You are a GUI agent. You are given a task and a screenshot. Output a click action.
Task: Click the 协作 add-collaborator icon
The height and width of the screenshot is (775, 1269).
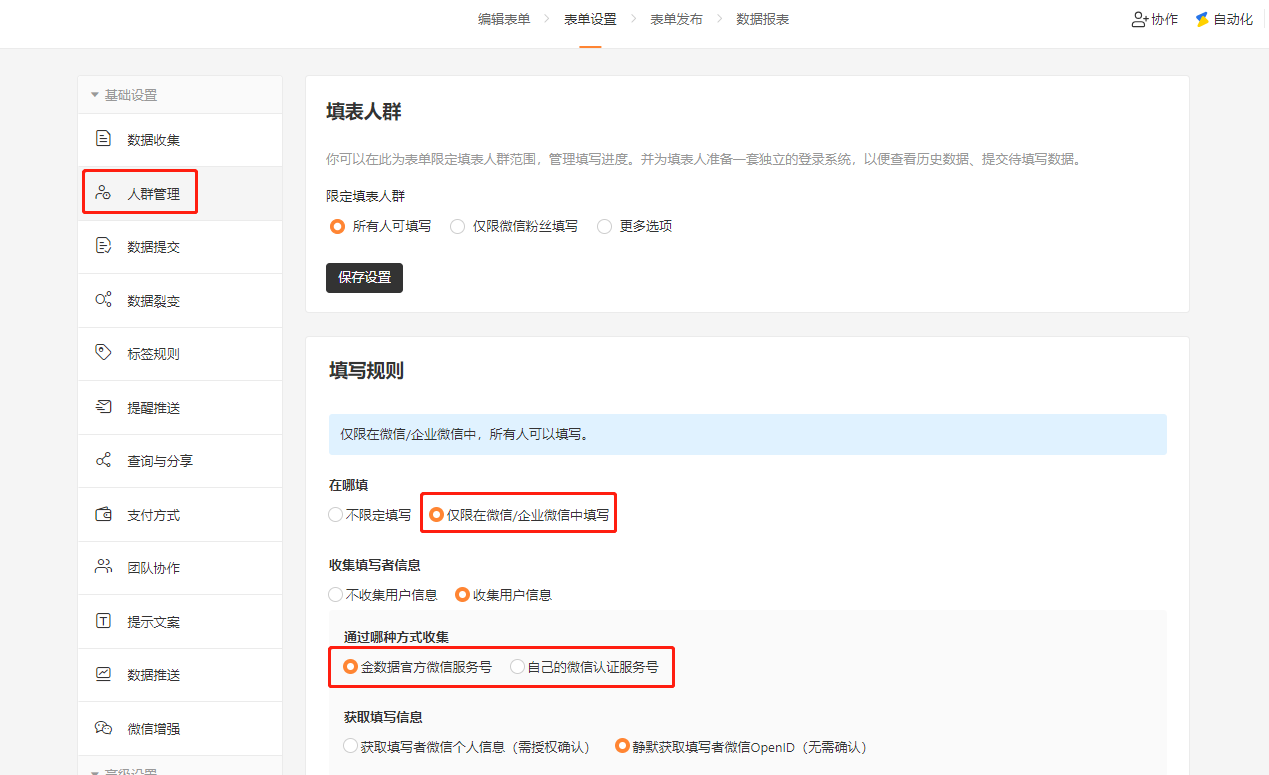click(1140, 19)
